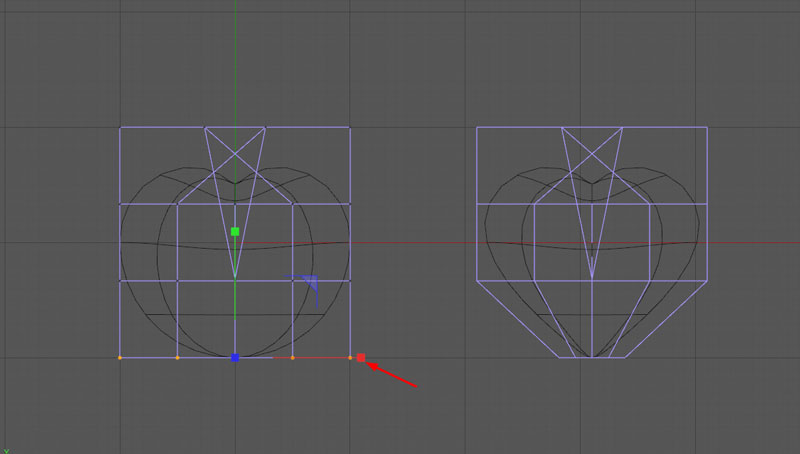The width and height of the screenshot is (800, 454).
Task: Click top-left corner of the left lattice cage
Action: (120, 127)
